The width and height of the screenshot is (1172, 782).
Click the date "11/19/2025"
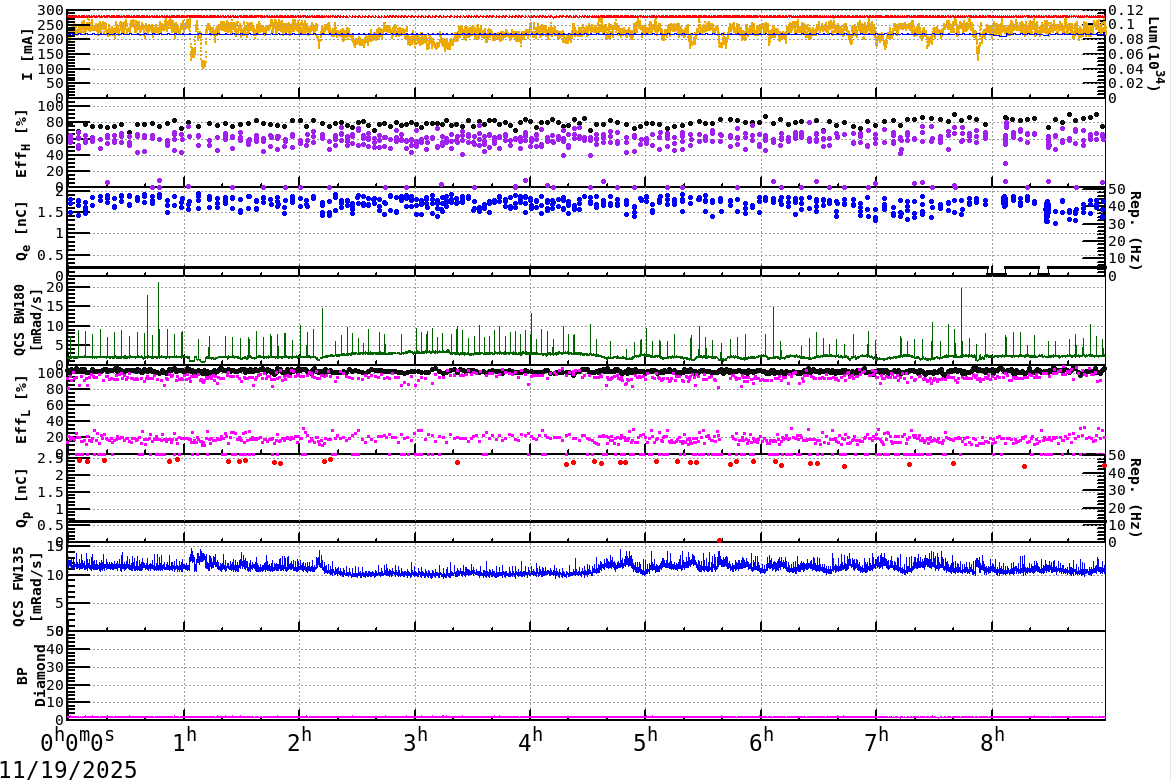(x=68, y=770)
